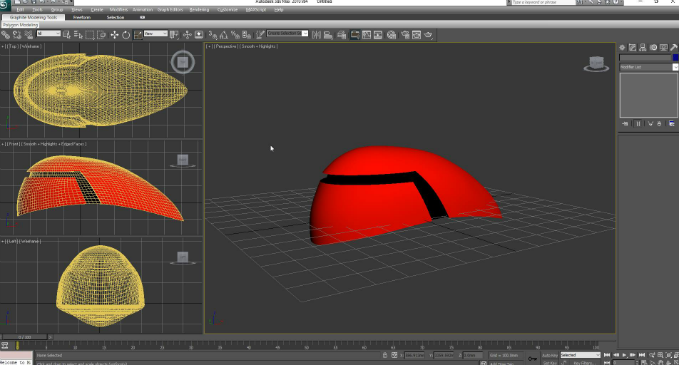The width and height of the screenshot is (679, 365).
Task: Activate the Select and Move tool
Action: pos(114,35)
